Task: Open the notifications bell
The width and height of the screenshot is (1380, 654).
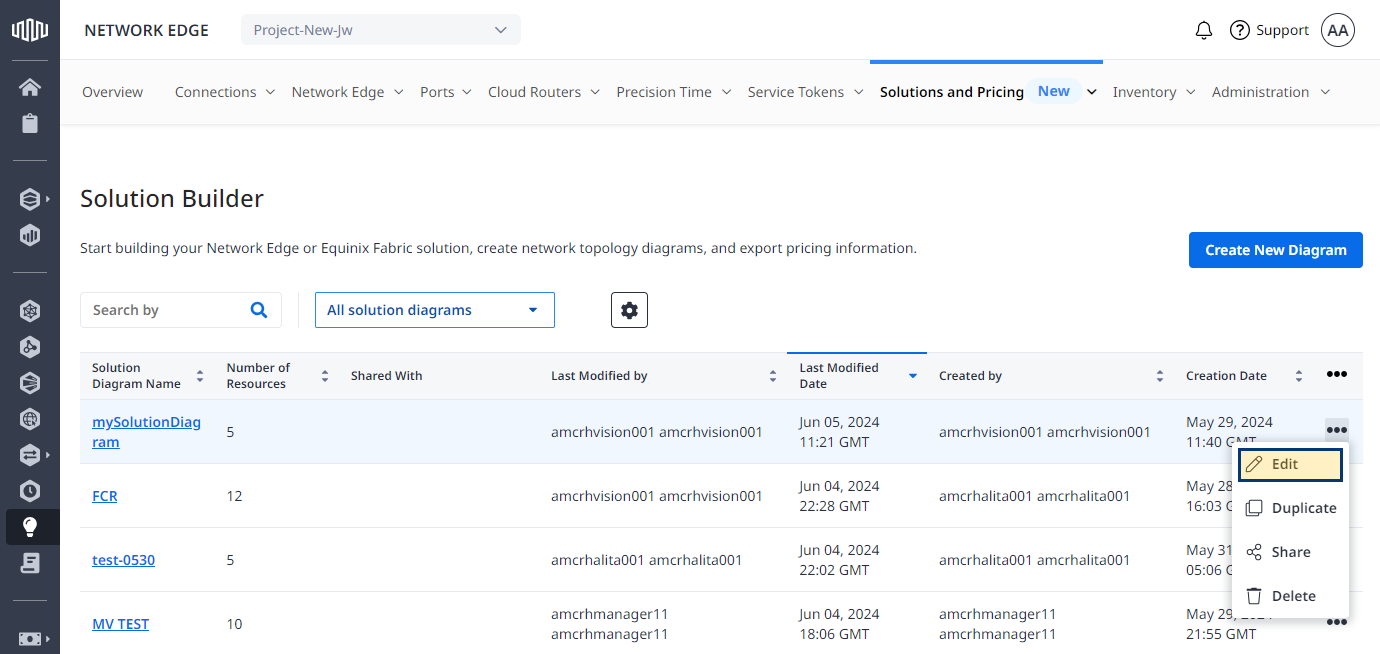Action: pos(1204,30)
